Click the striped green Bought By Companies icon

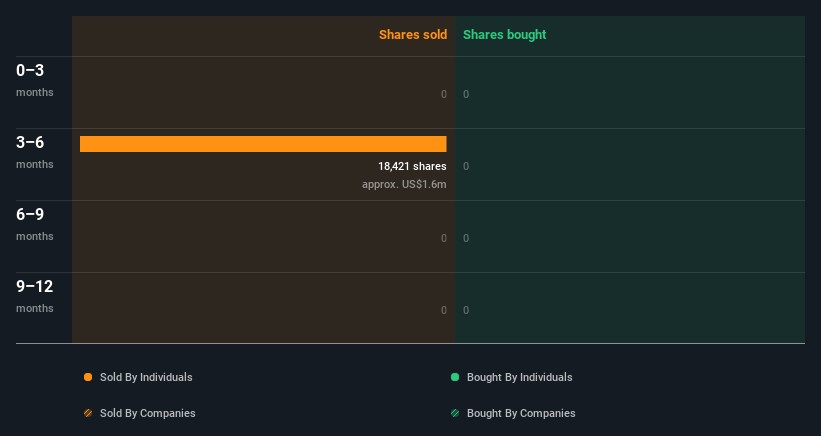click(x=455, y=413)
